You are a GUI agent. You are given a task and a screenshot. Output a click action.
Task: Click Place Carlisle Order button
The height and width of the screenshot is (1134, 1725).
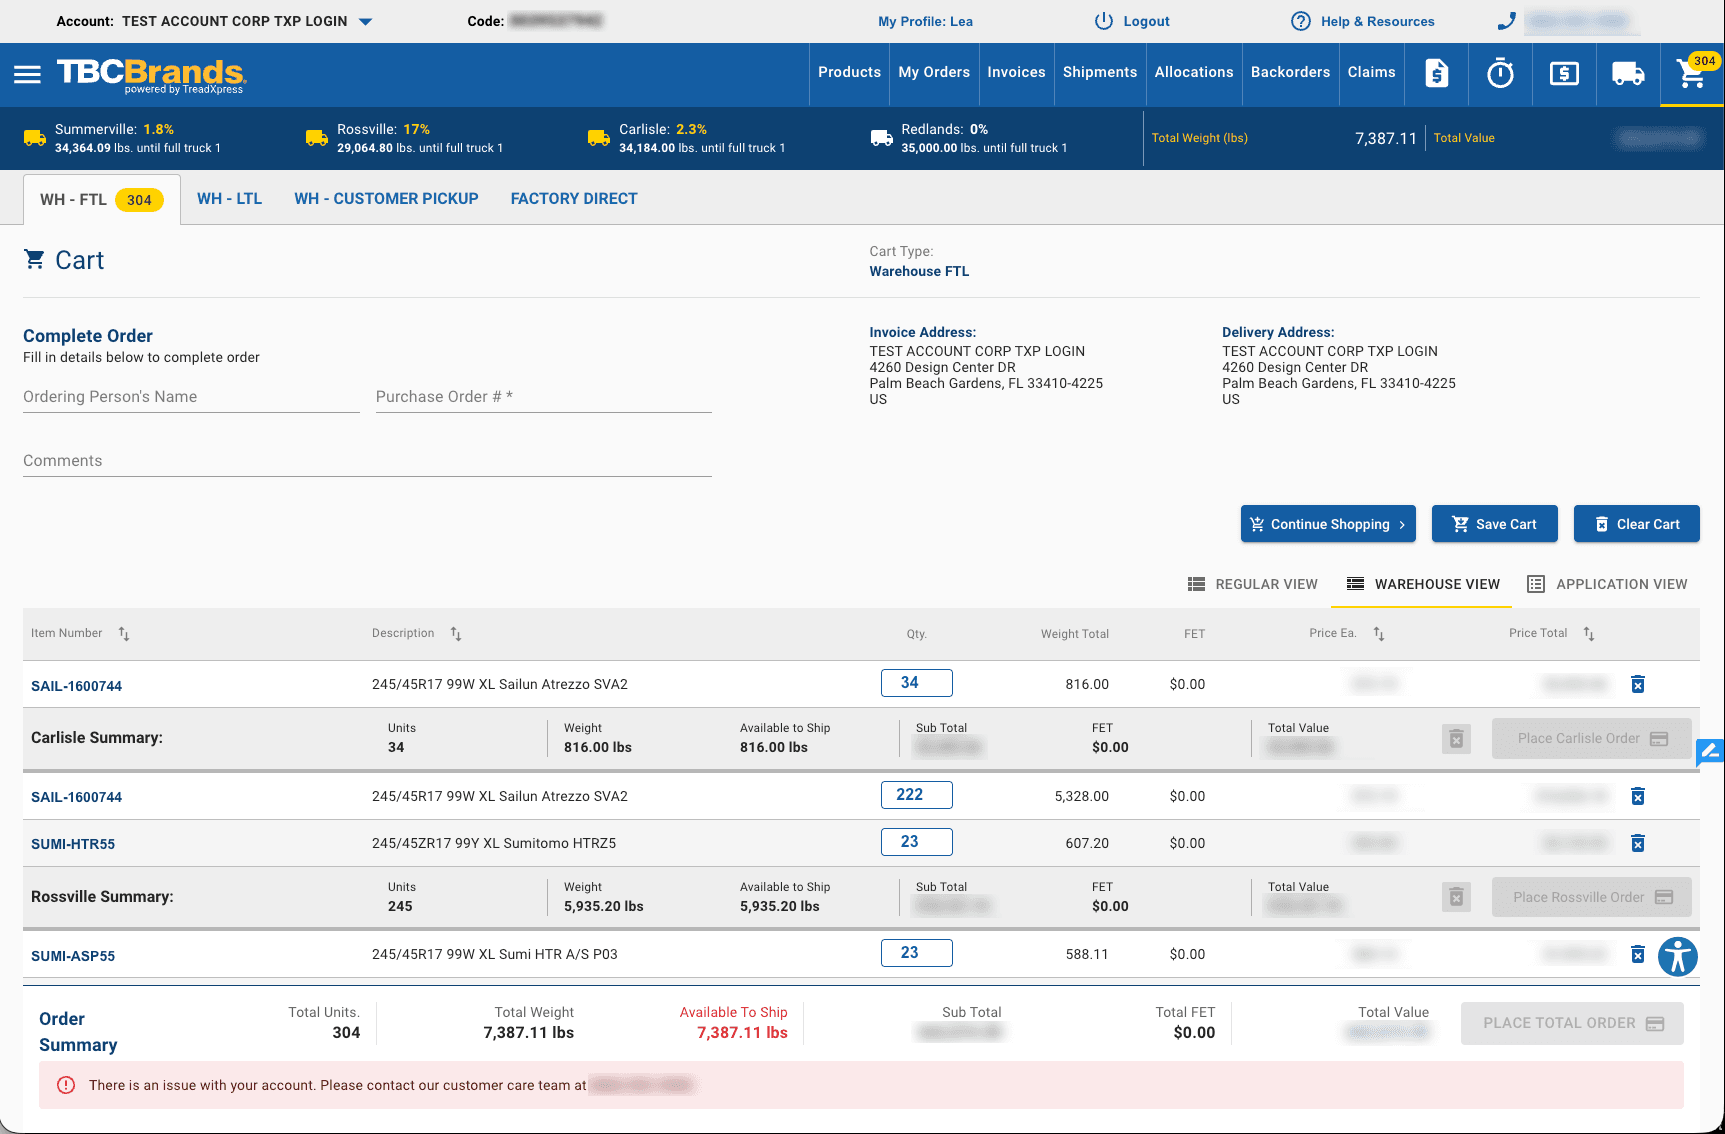pyautogui.click(x=1592, y=739)
